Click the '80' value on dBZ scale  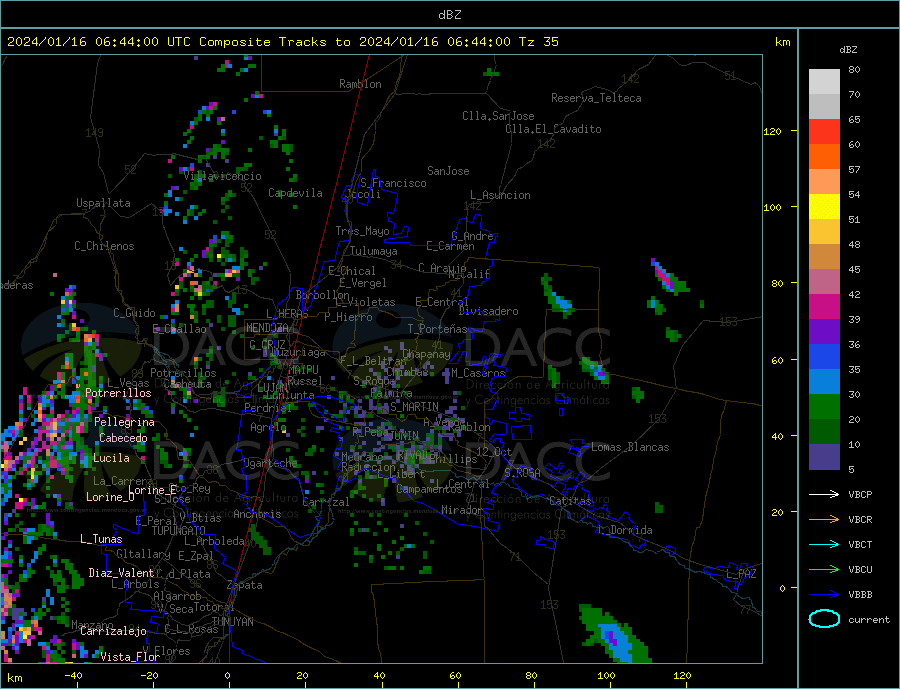[854, 69]
